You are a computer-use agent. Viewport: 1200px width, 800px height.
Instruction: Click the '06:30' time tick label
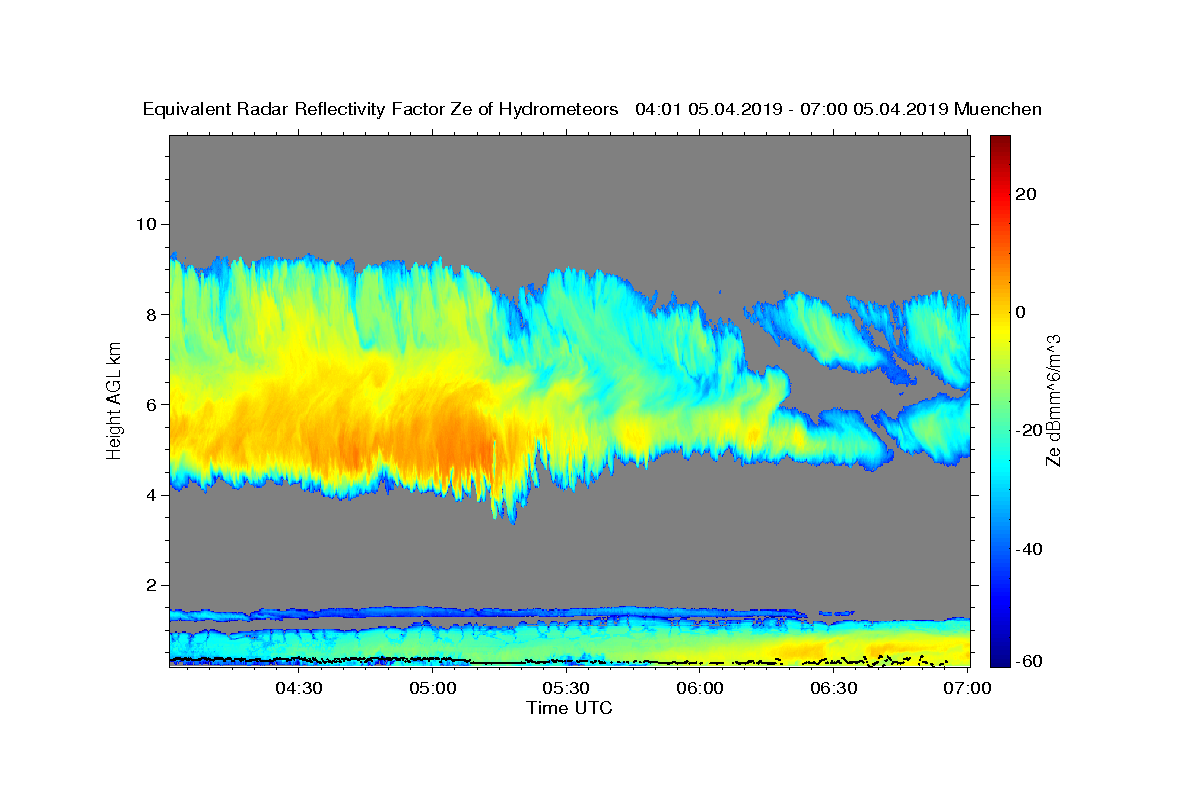(834, 688)
